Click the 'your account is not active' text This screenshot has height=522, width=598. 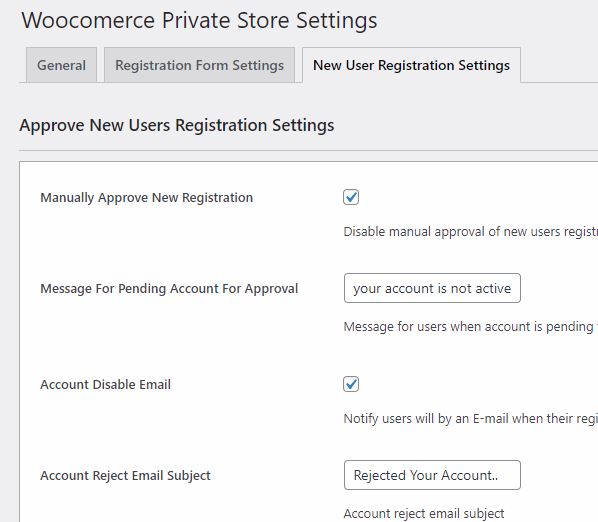pos(432,289)
